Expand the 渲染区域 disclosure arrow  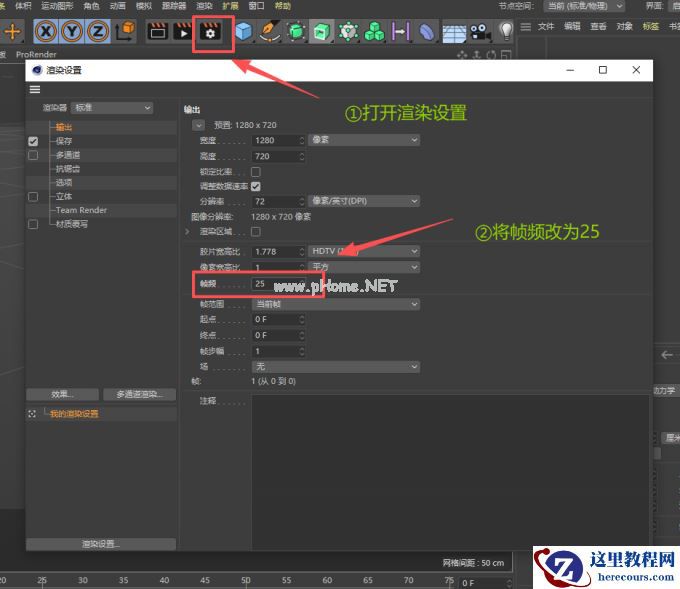(187, 232)
